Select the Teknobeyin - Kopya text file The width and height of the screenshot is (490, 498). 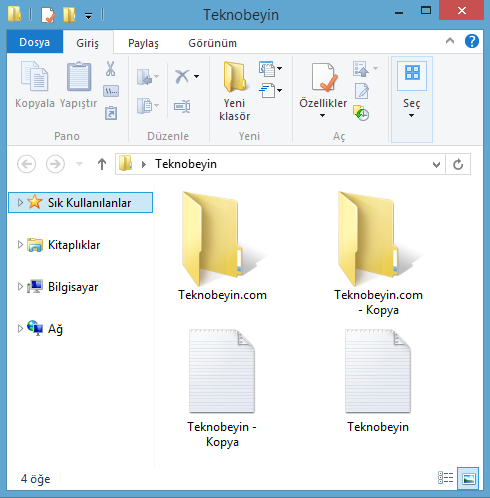[222, 388]
